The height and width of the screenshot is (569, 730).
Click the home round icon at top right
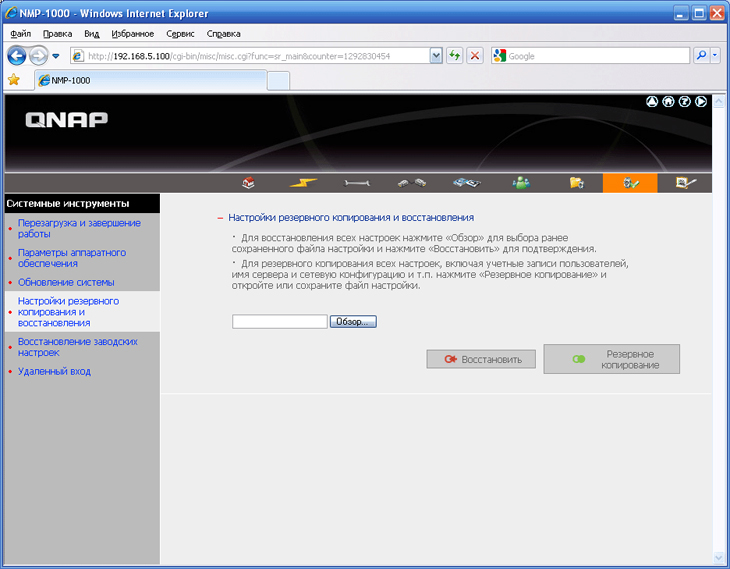(x=668, y=102)
